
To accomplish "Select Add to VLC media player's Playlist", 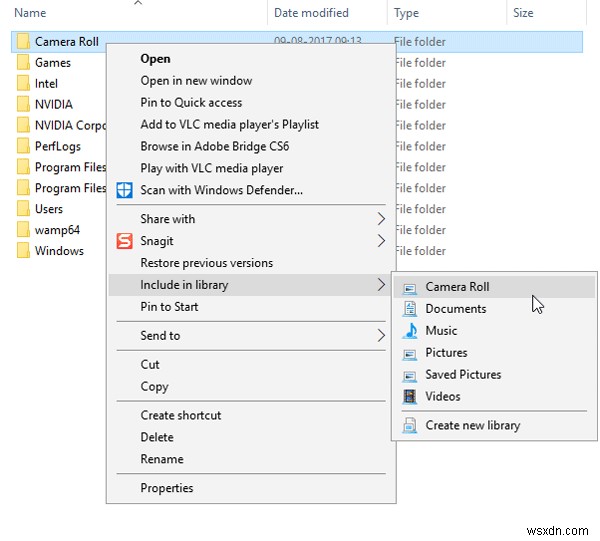I will pyautogui.click(x=230, y=124).
